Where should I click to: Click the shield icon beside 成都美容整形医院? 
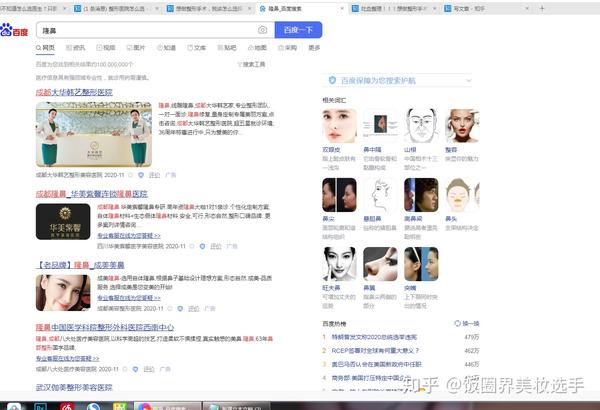pos(180,309)
